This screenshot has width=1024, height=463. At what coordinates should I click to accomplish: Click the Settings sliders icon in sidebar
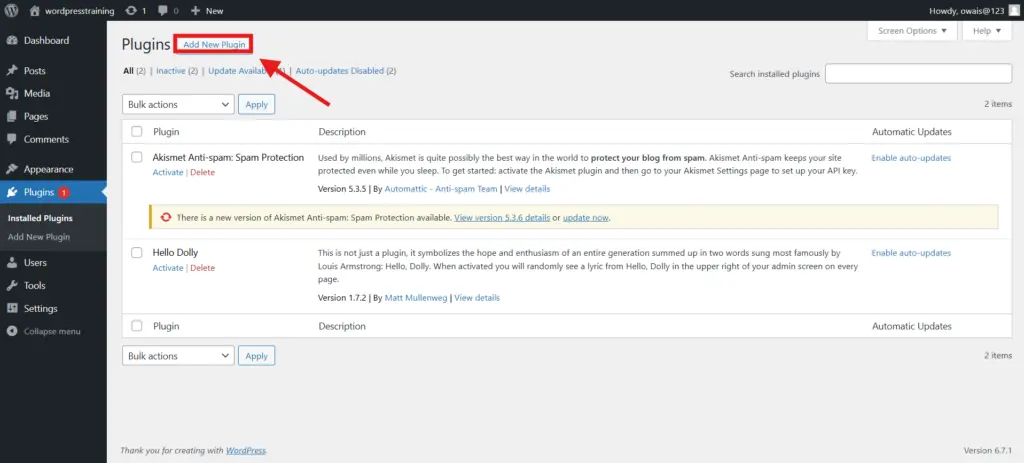[x=12, y=308]
